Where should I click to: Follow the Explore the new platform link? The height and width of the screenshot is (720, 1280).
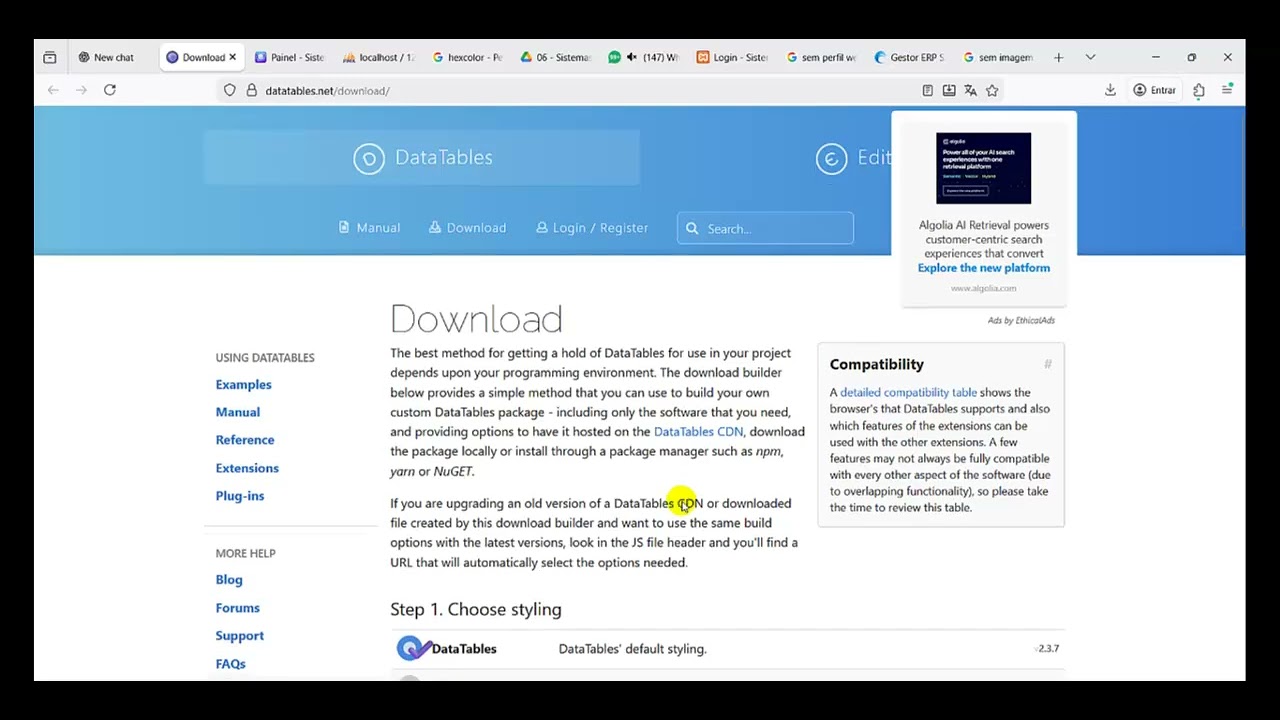[984, 268]
